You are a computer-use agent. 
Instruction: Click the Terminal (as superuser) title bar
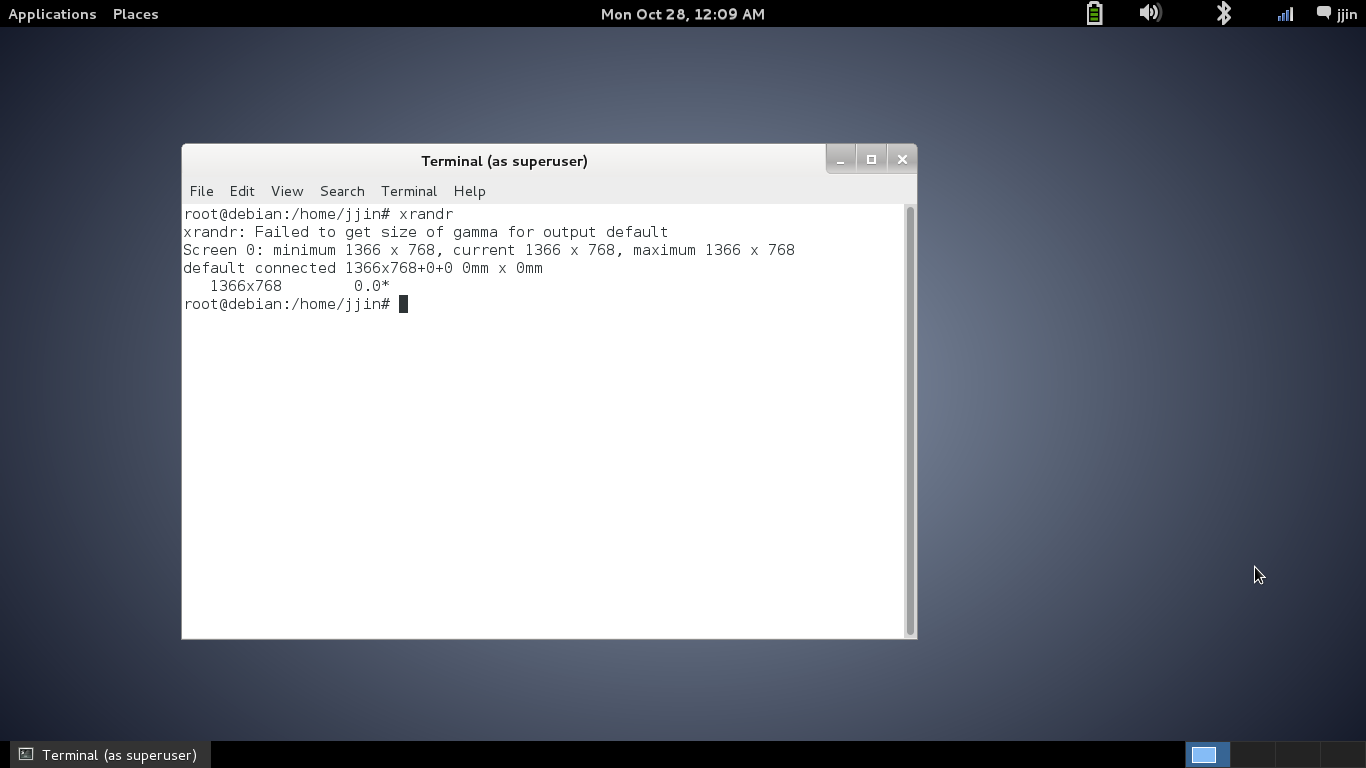pos(504,160)
